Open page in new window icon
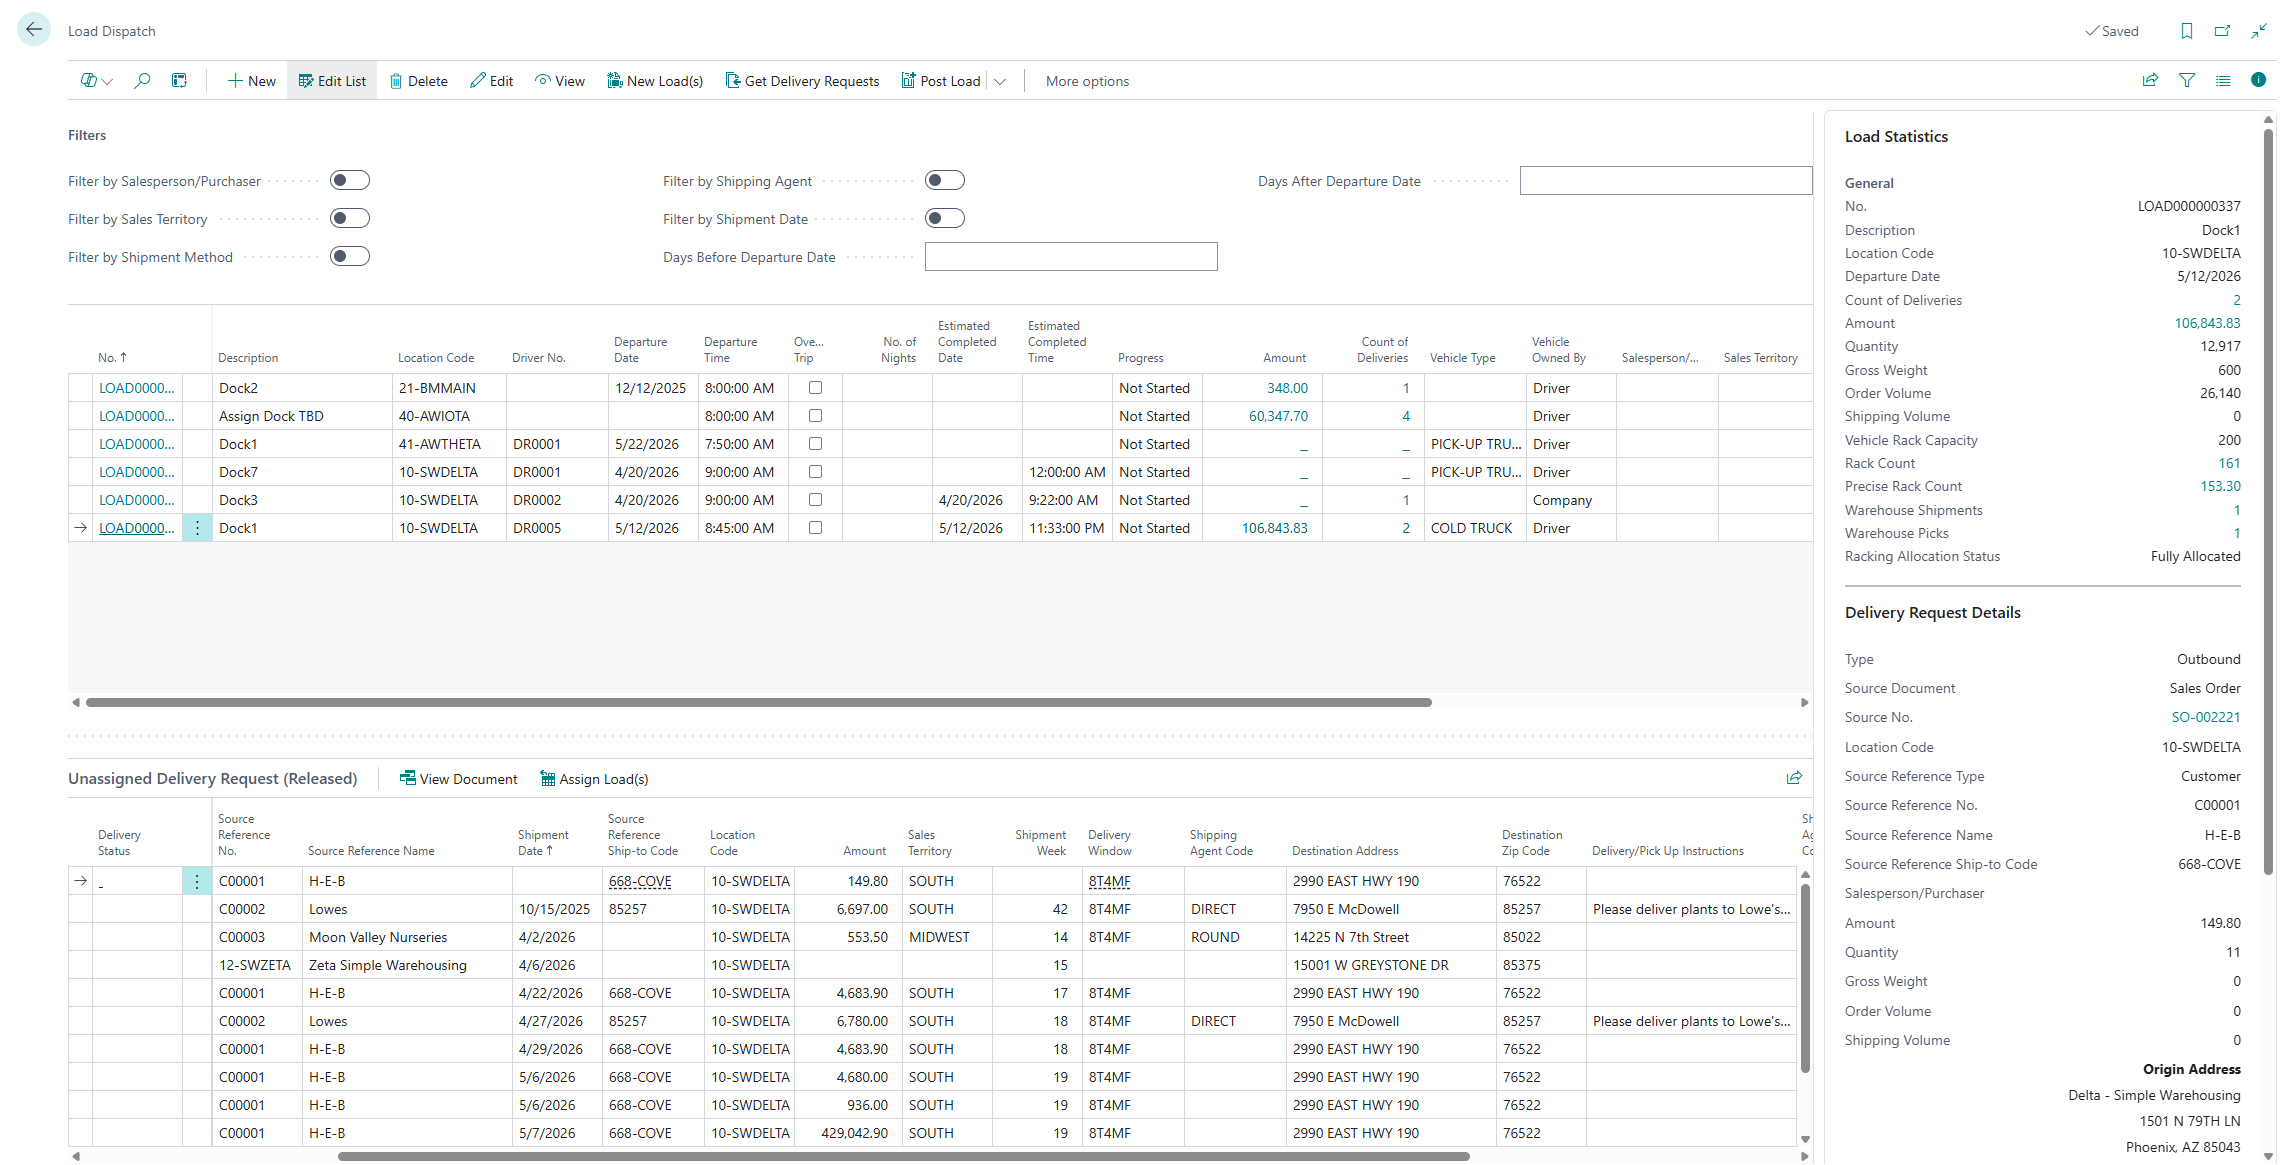This screenshot has width=2286, height=1165. [x=2222, y=31]
